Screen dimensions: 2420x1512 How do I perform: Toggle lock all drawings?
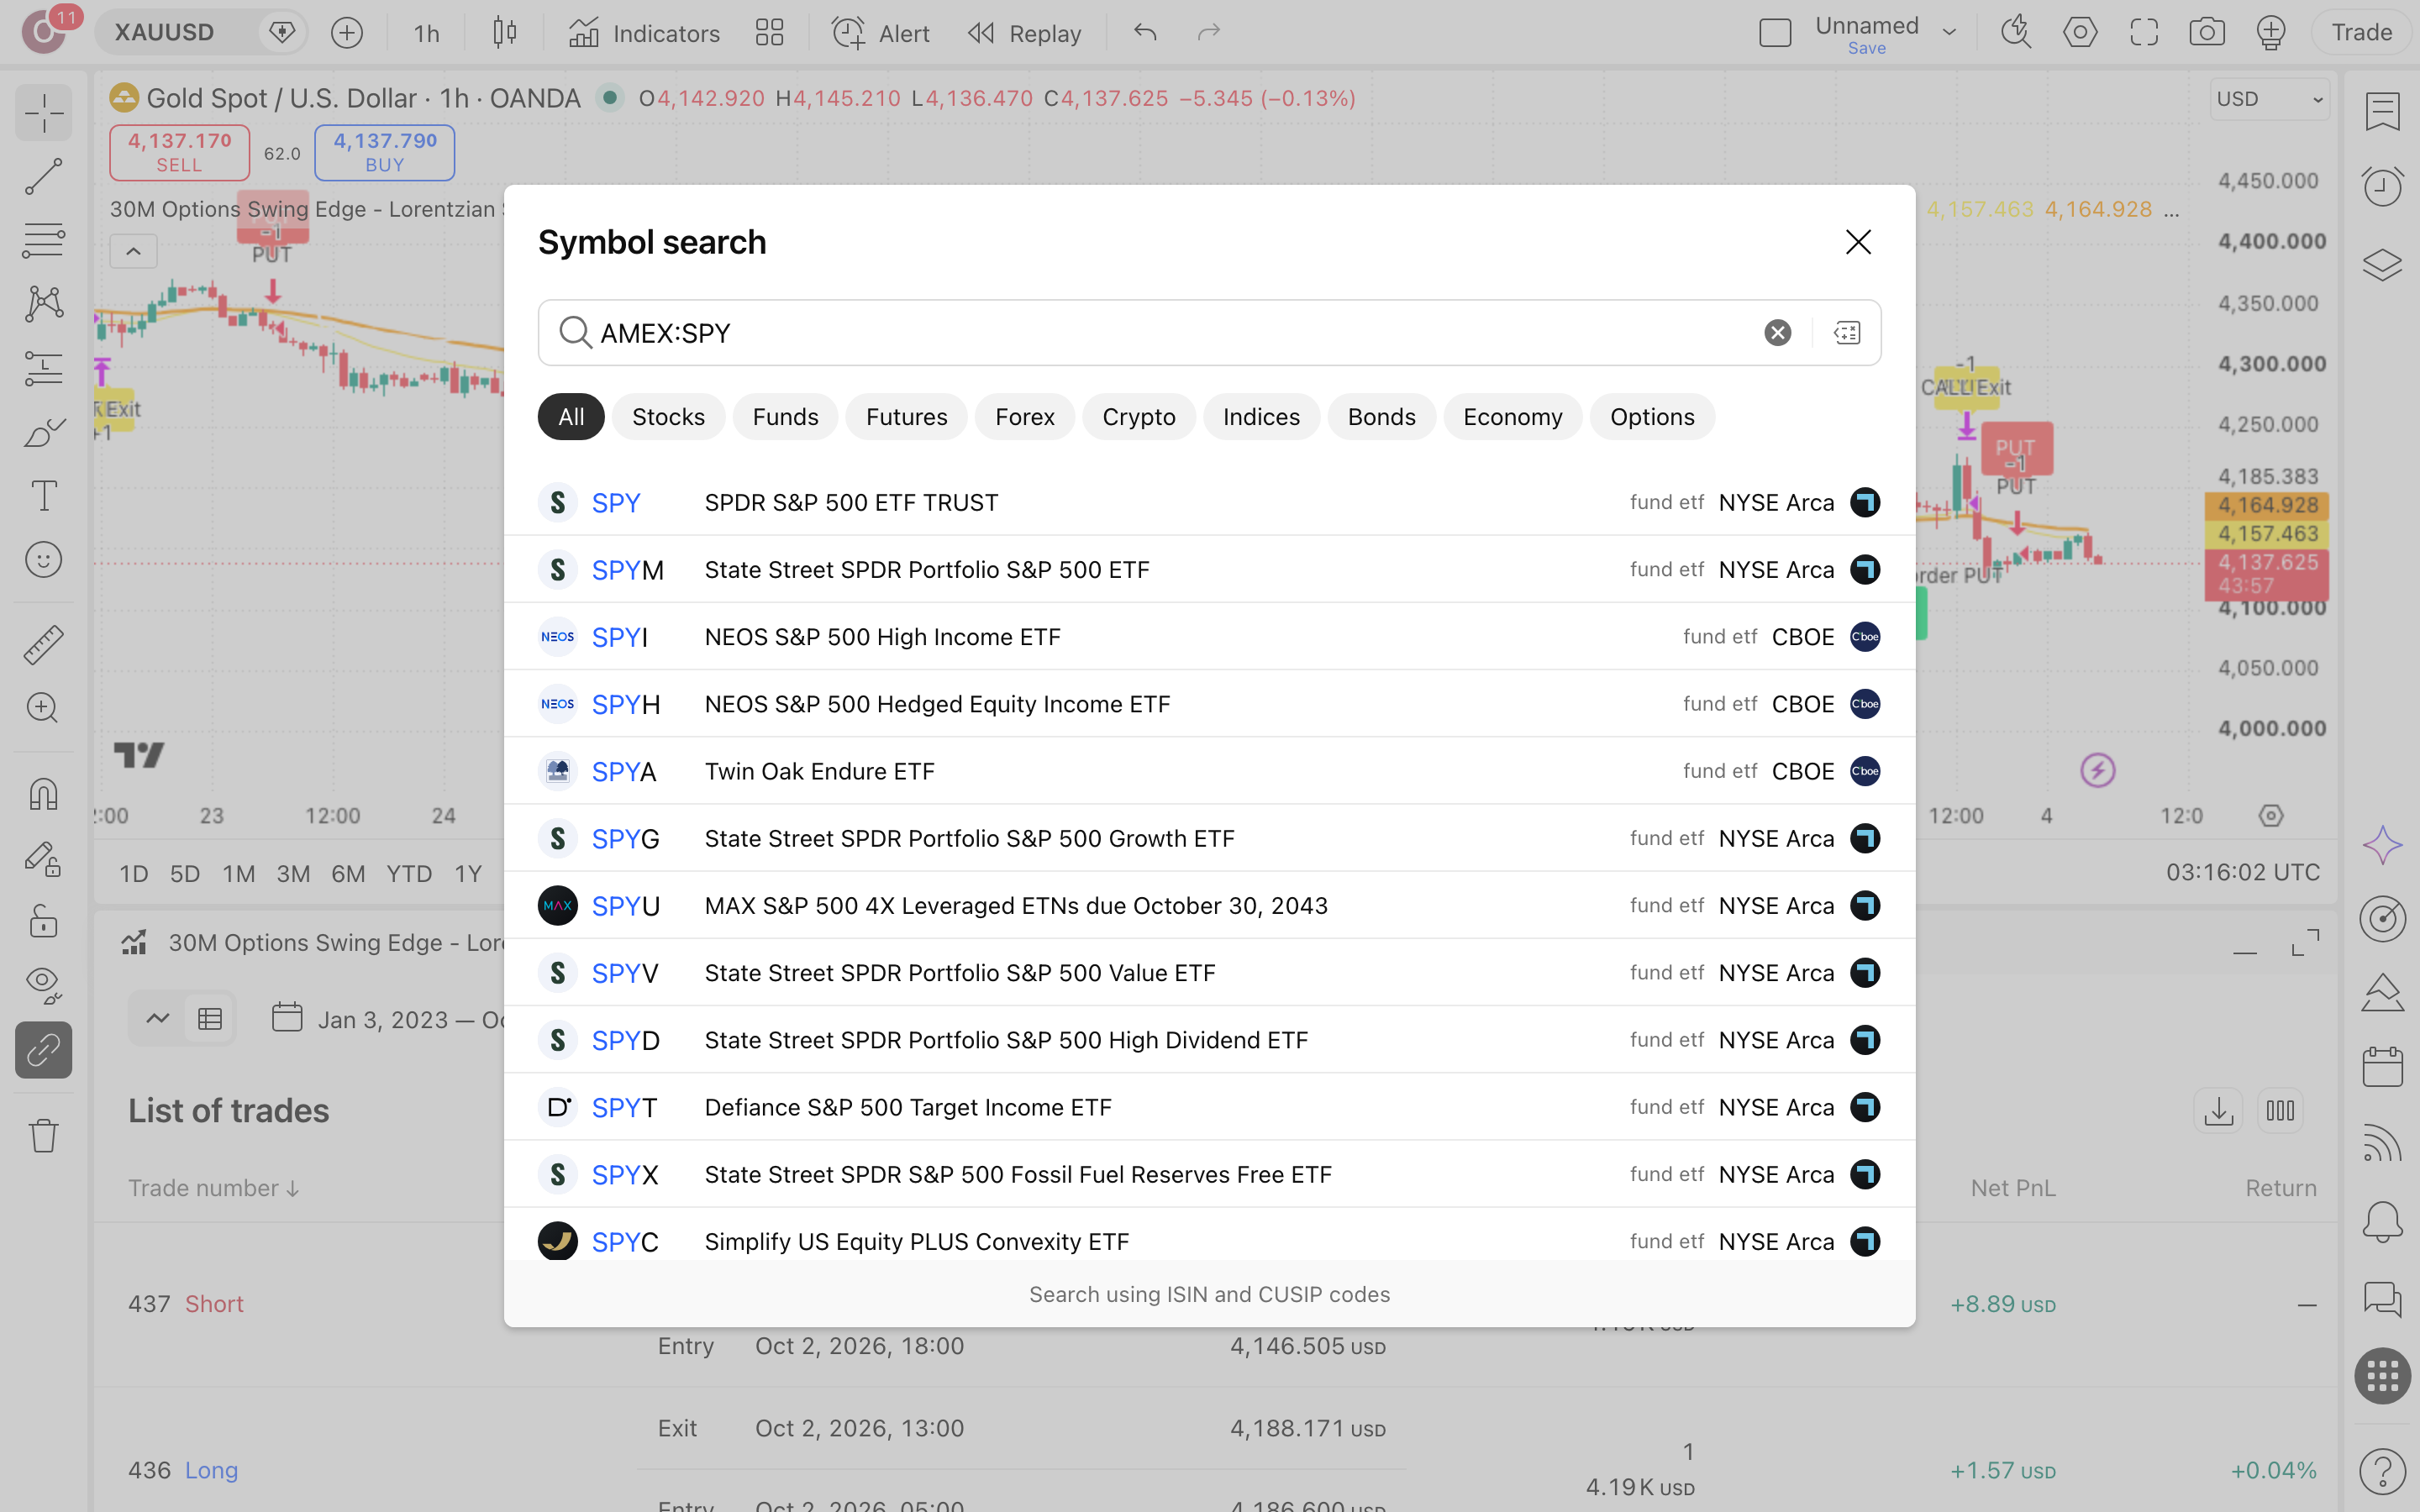[x=43, y=921]
